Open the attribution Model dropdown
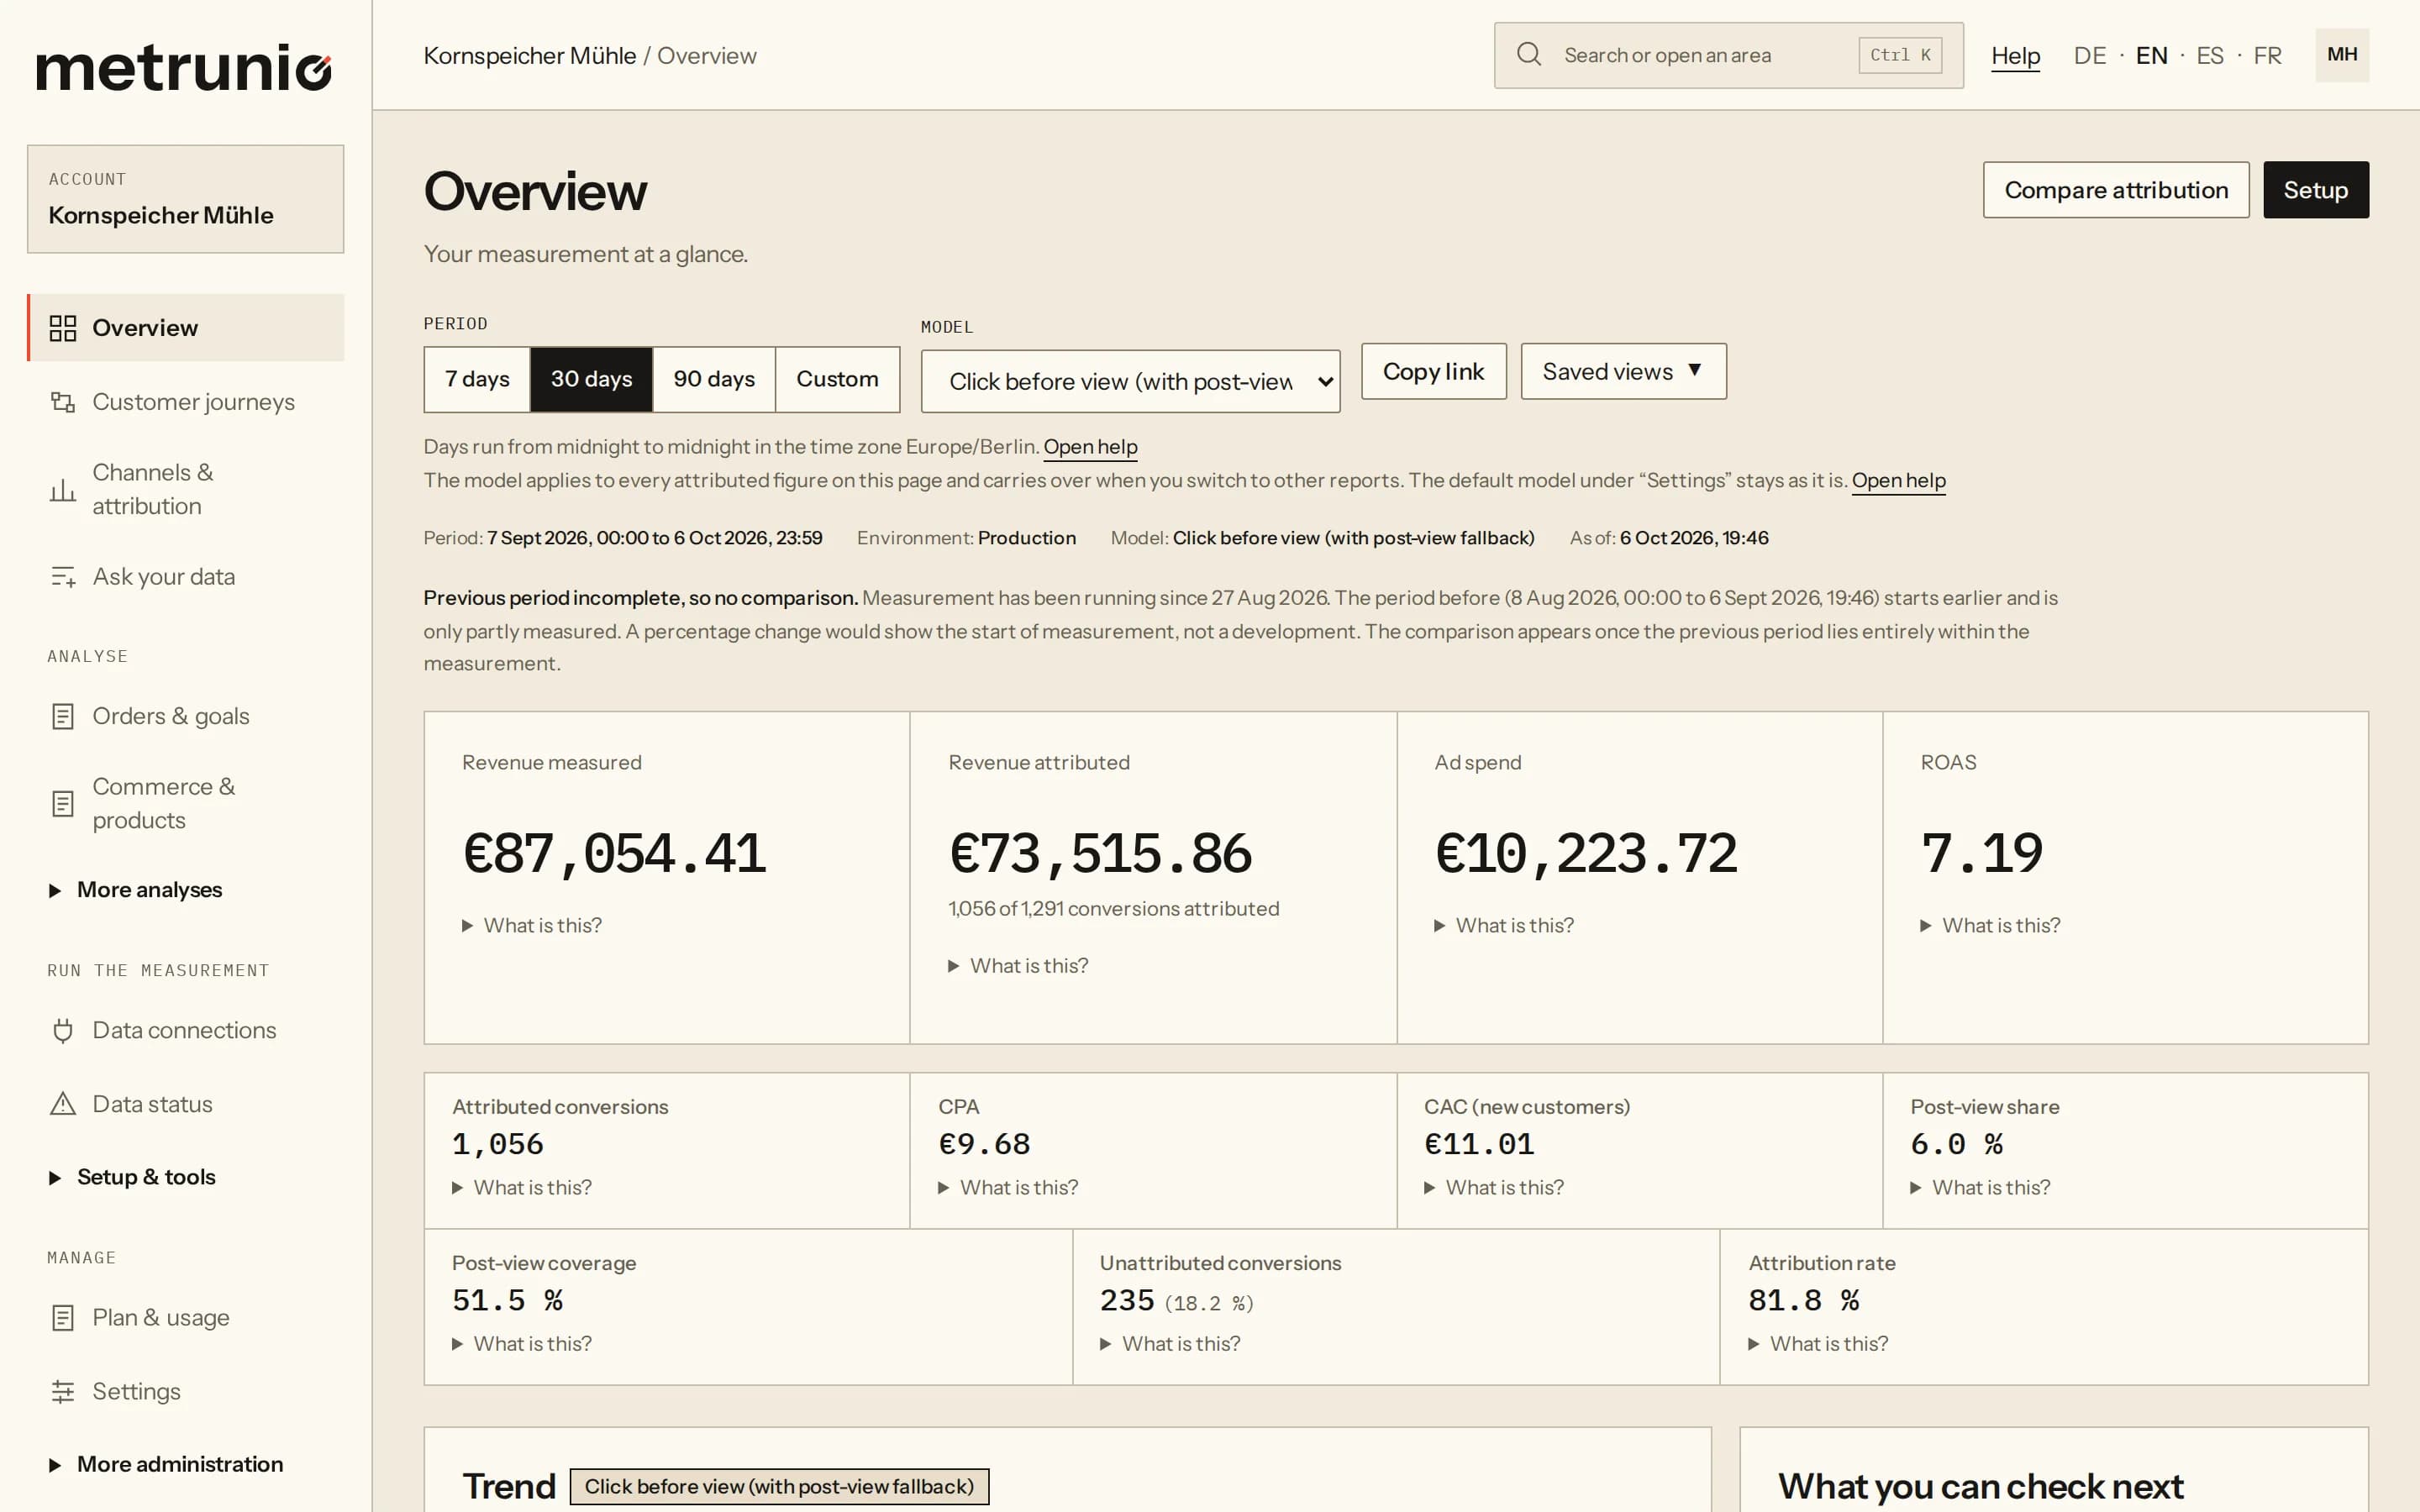 [1130, 381]
